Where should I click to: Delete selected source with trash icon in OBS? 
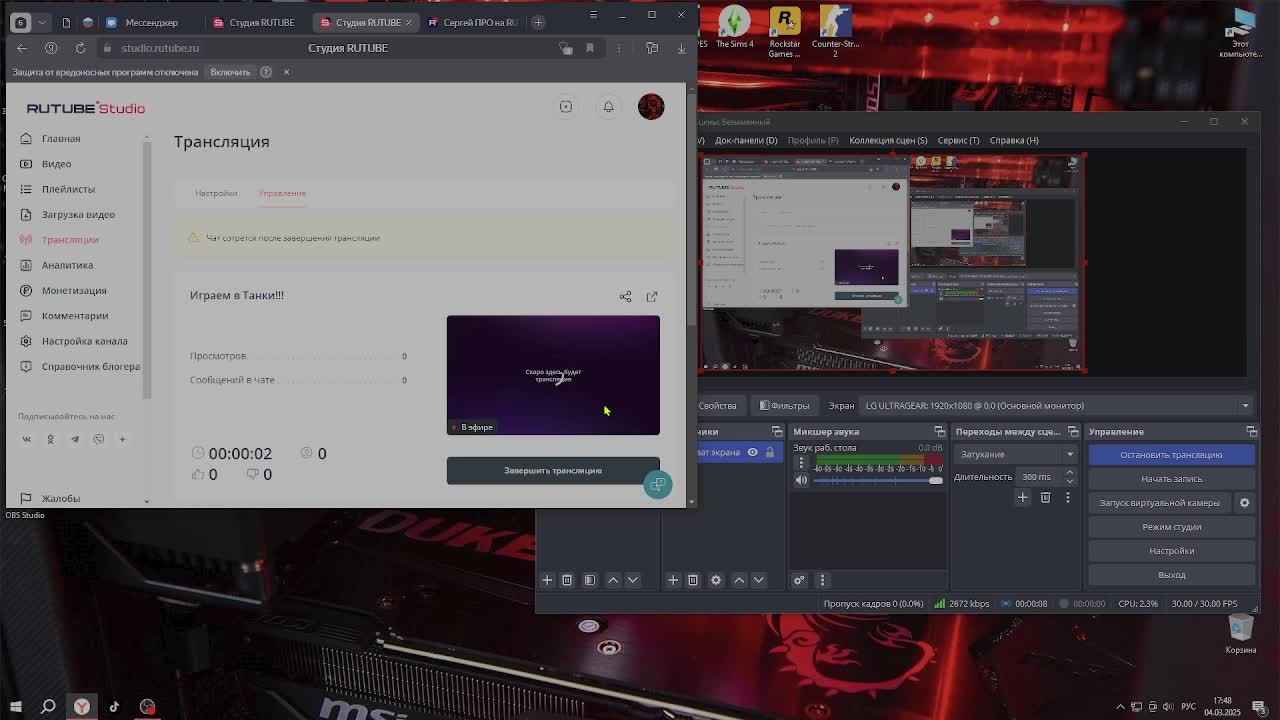tap(693, 580)
